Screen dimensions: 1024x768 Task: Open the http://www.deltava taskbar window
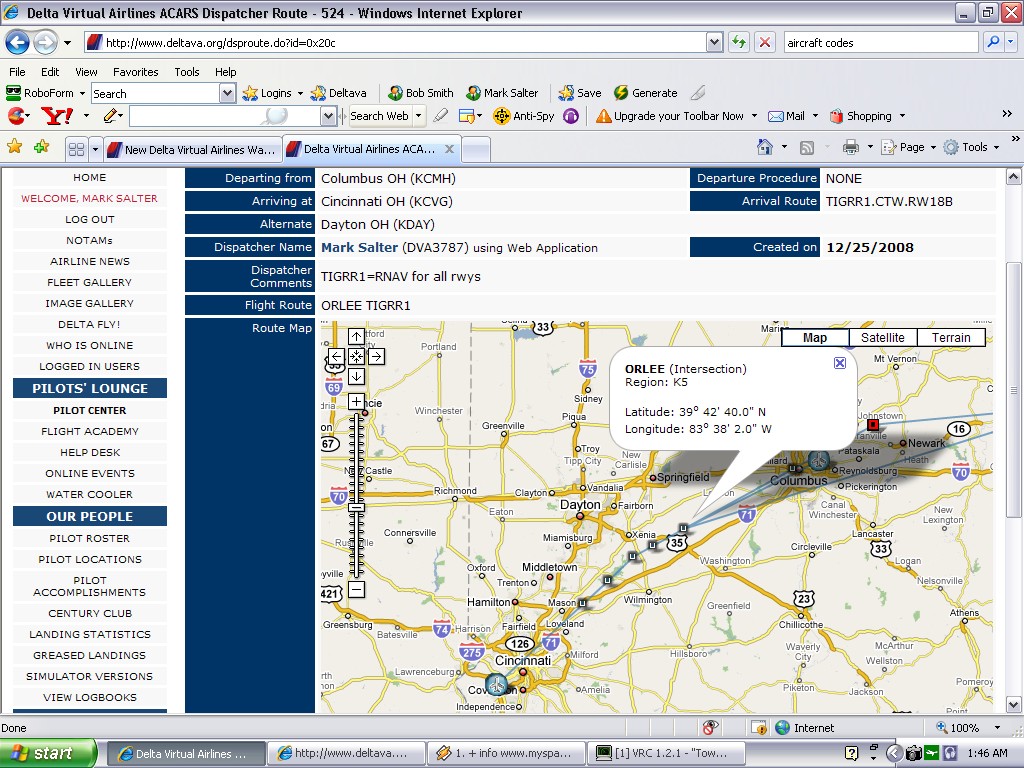(346, 754)
